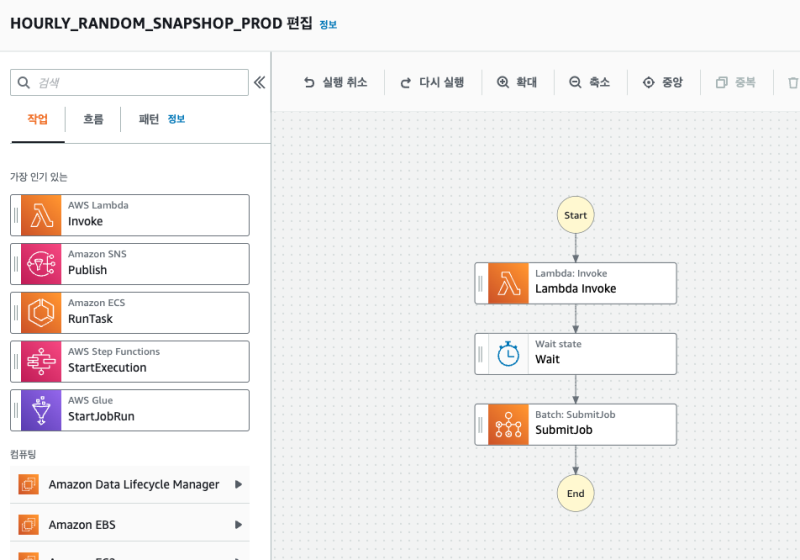Collapse the left panel with double chevron
800x560 pixels.
pos(259,82)
